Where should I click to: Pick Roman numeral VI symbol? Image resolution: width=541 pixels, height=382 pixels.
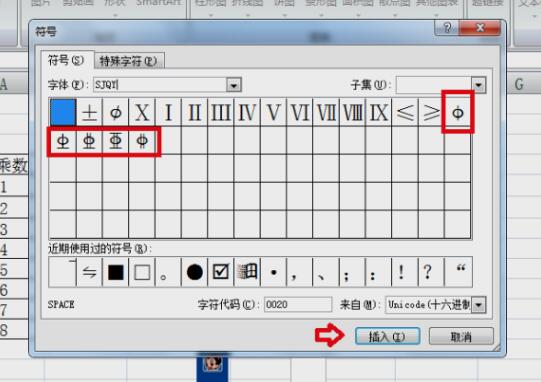(x=299, y=112)
